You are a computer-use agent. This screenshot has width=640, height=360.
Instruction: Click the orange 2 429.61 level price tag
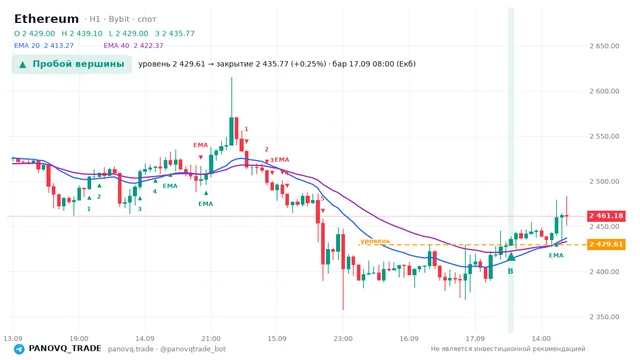point(606,244)
